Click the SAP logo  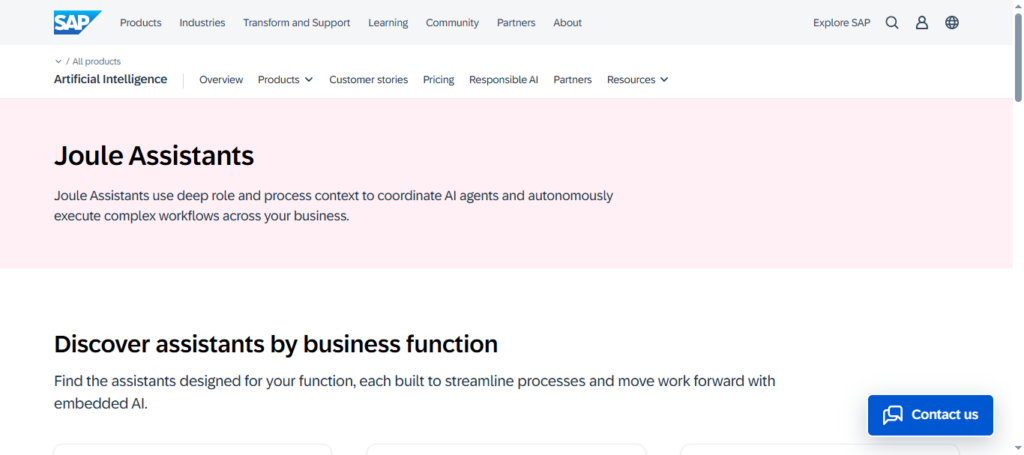(x=77, y=22)
